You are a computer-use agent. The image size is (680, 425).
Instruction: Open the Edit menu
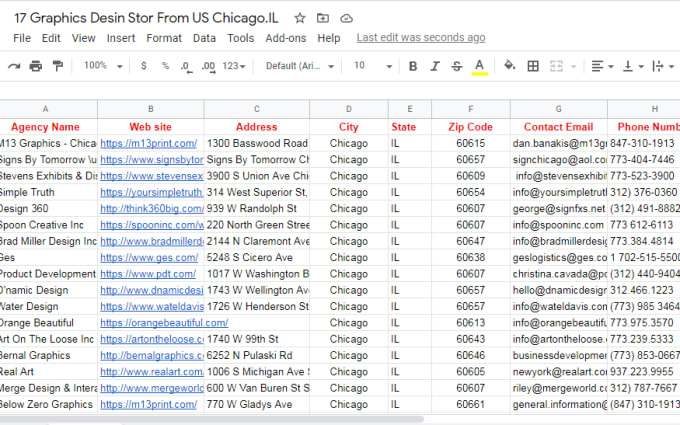(x=51, y=38)
